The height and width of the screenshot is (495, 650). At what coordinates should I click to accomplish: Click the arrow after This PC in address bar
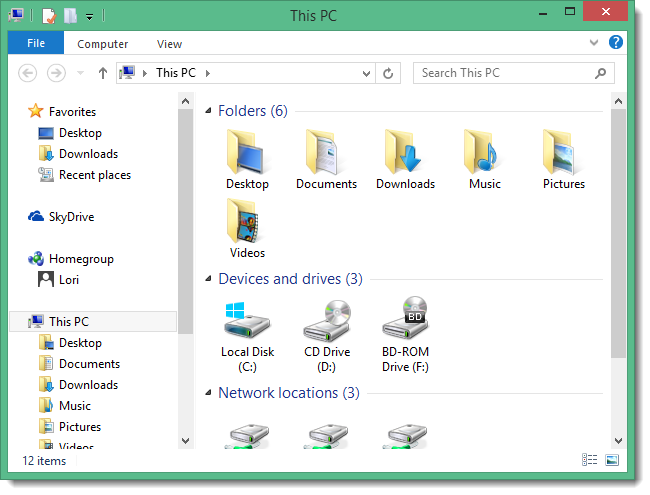pos(208,73)
